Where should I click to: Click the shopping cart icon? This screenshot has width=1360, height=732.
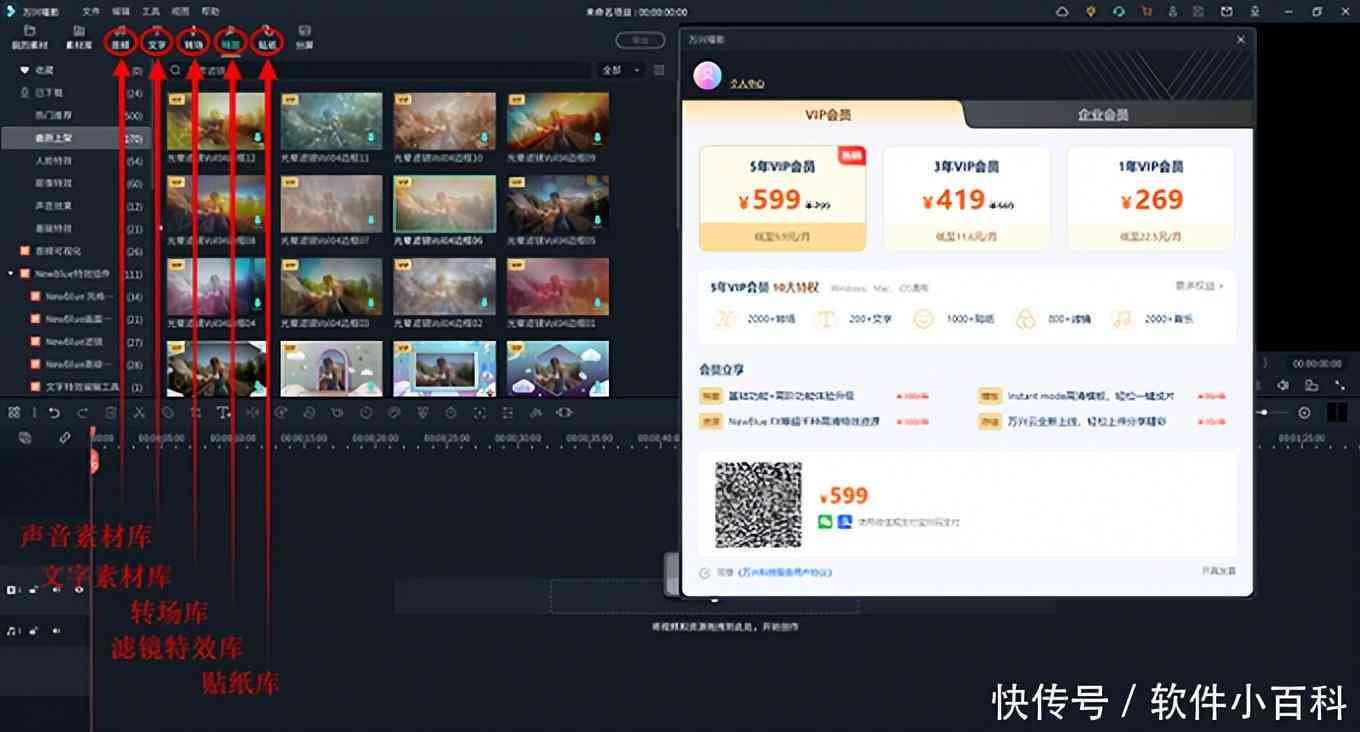(1147, 11)
